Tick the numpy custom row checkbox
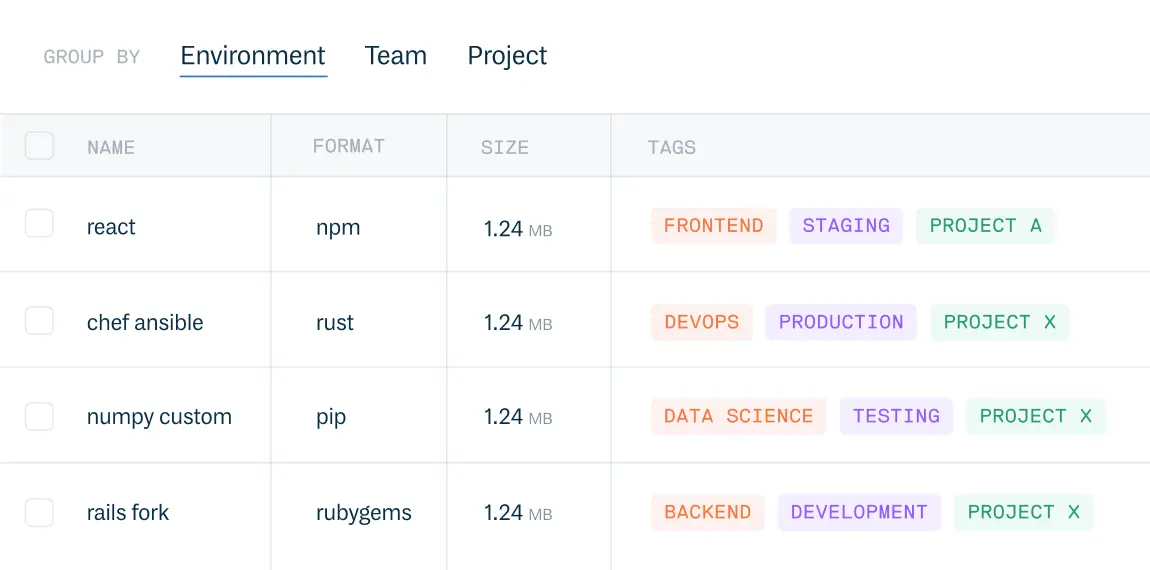1150x570 pixels. point(40,416)
